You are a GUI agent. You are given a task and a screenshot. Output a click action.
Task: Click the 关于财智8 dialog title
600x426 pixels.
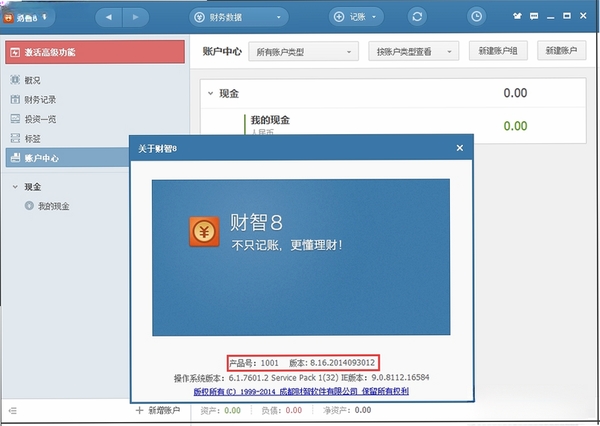158,149
